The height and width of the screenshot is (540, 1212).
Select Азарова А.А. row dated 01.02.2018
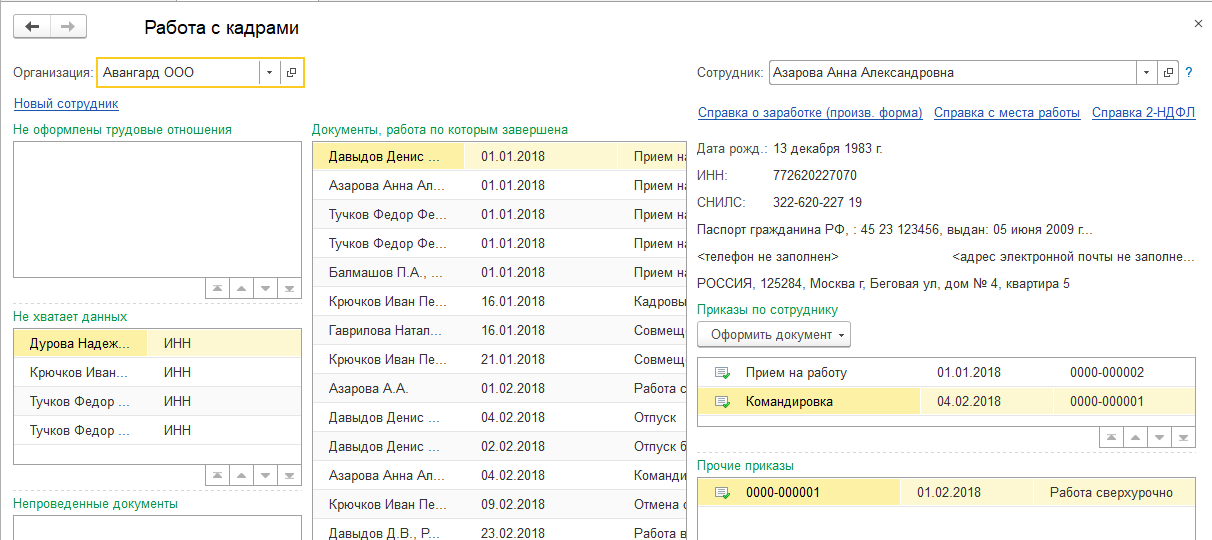coord(498,388)
